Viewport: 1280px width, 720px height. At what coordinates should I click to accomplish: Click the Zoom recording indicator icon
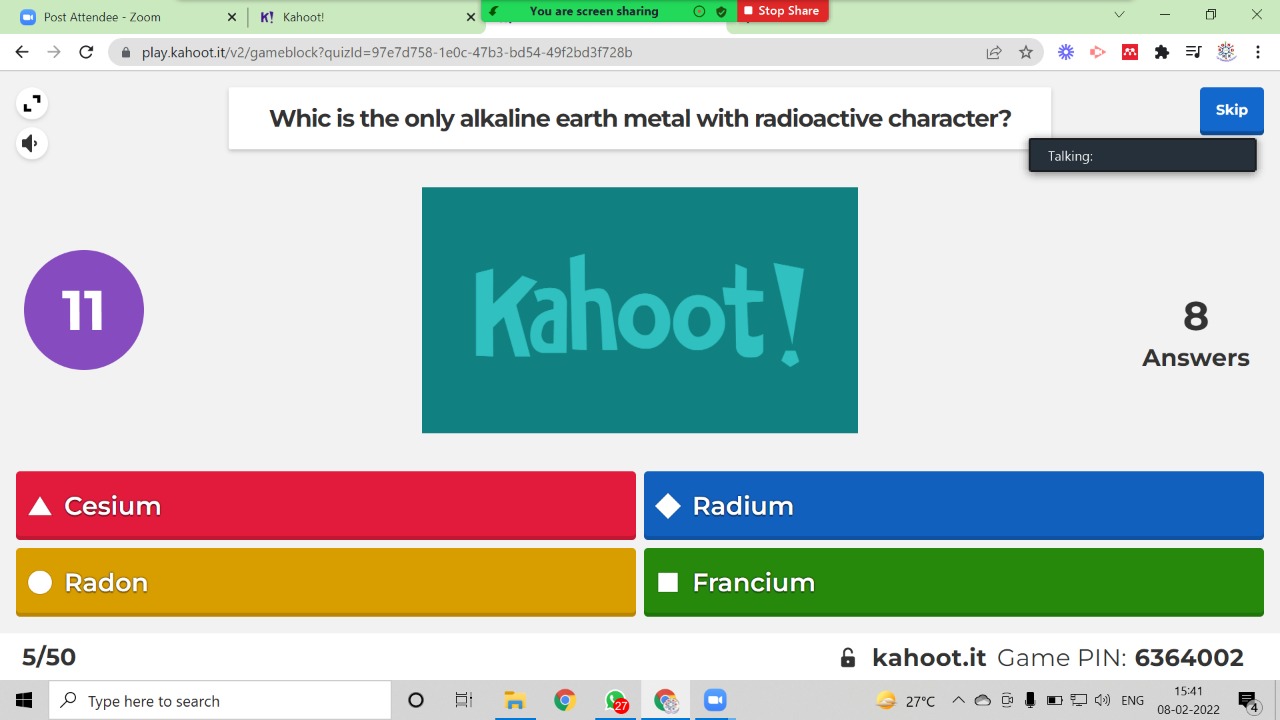click(699, 11)
